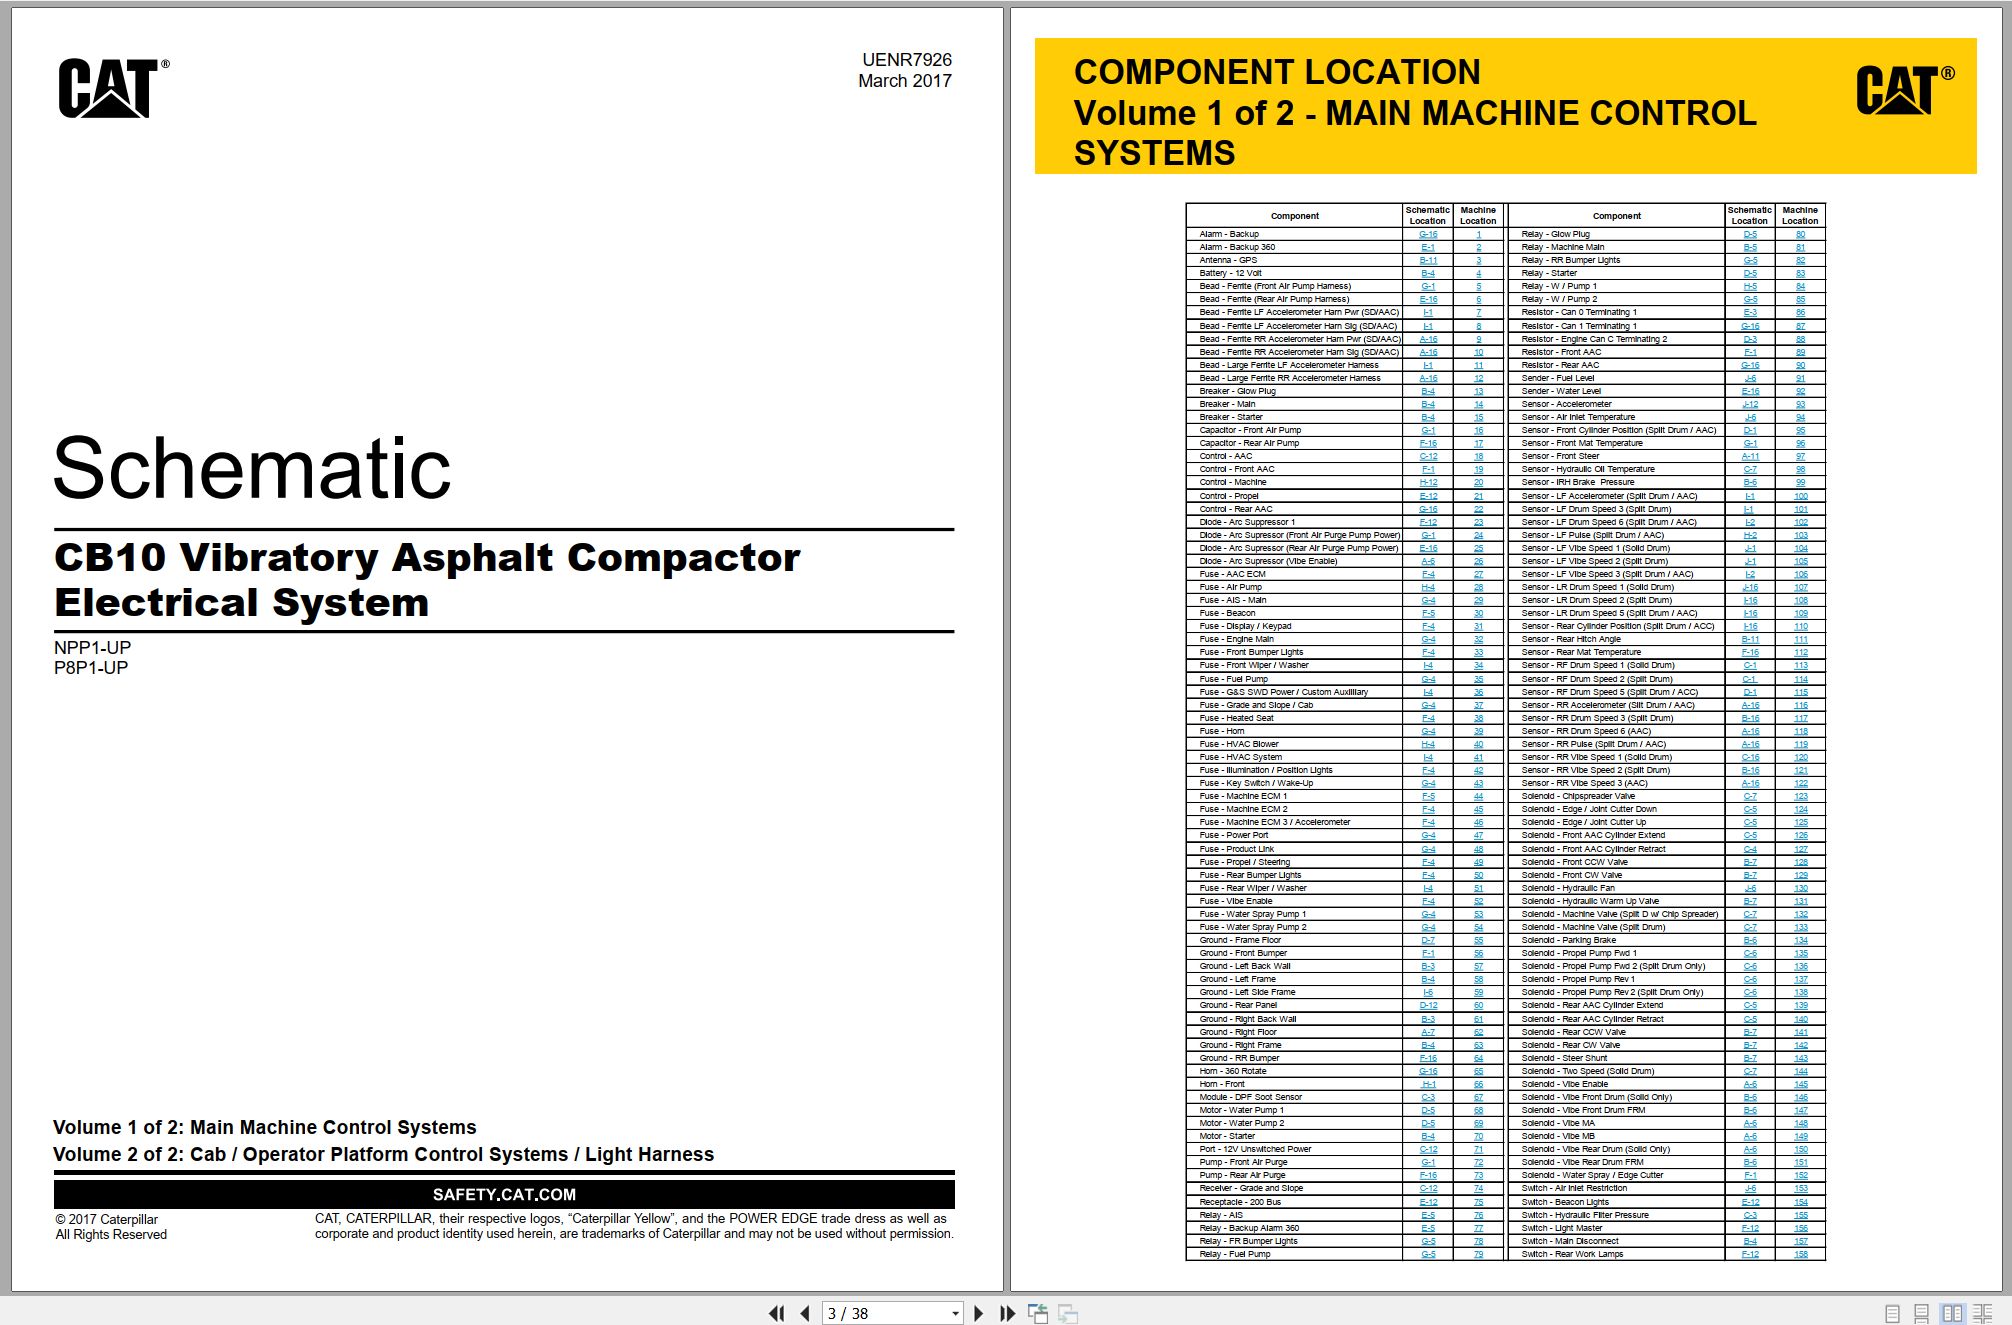Click the 'Volume 2 of 2: Cab / Operator Platform' line
The image size is (2012, 1325).
click(383, 1154)
